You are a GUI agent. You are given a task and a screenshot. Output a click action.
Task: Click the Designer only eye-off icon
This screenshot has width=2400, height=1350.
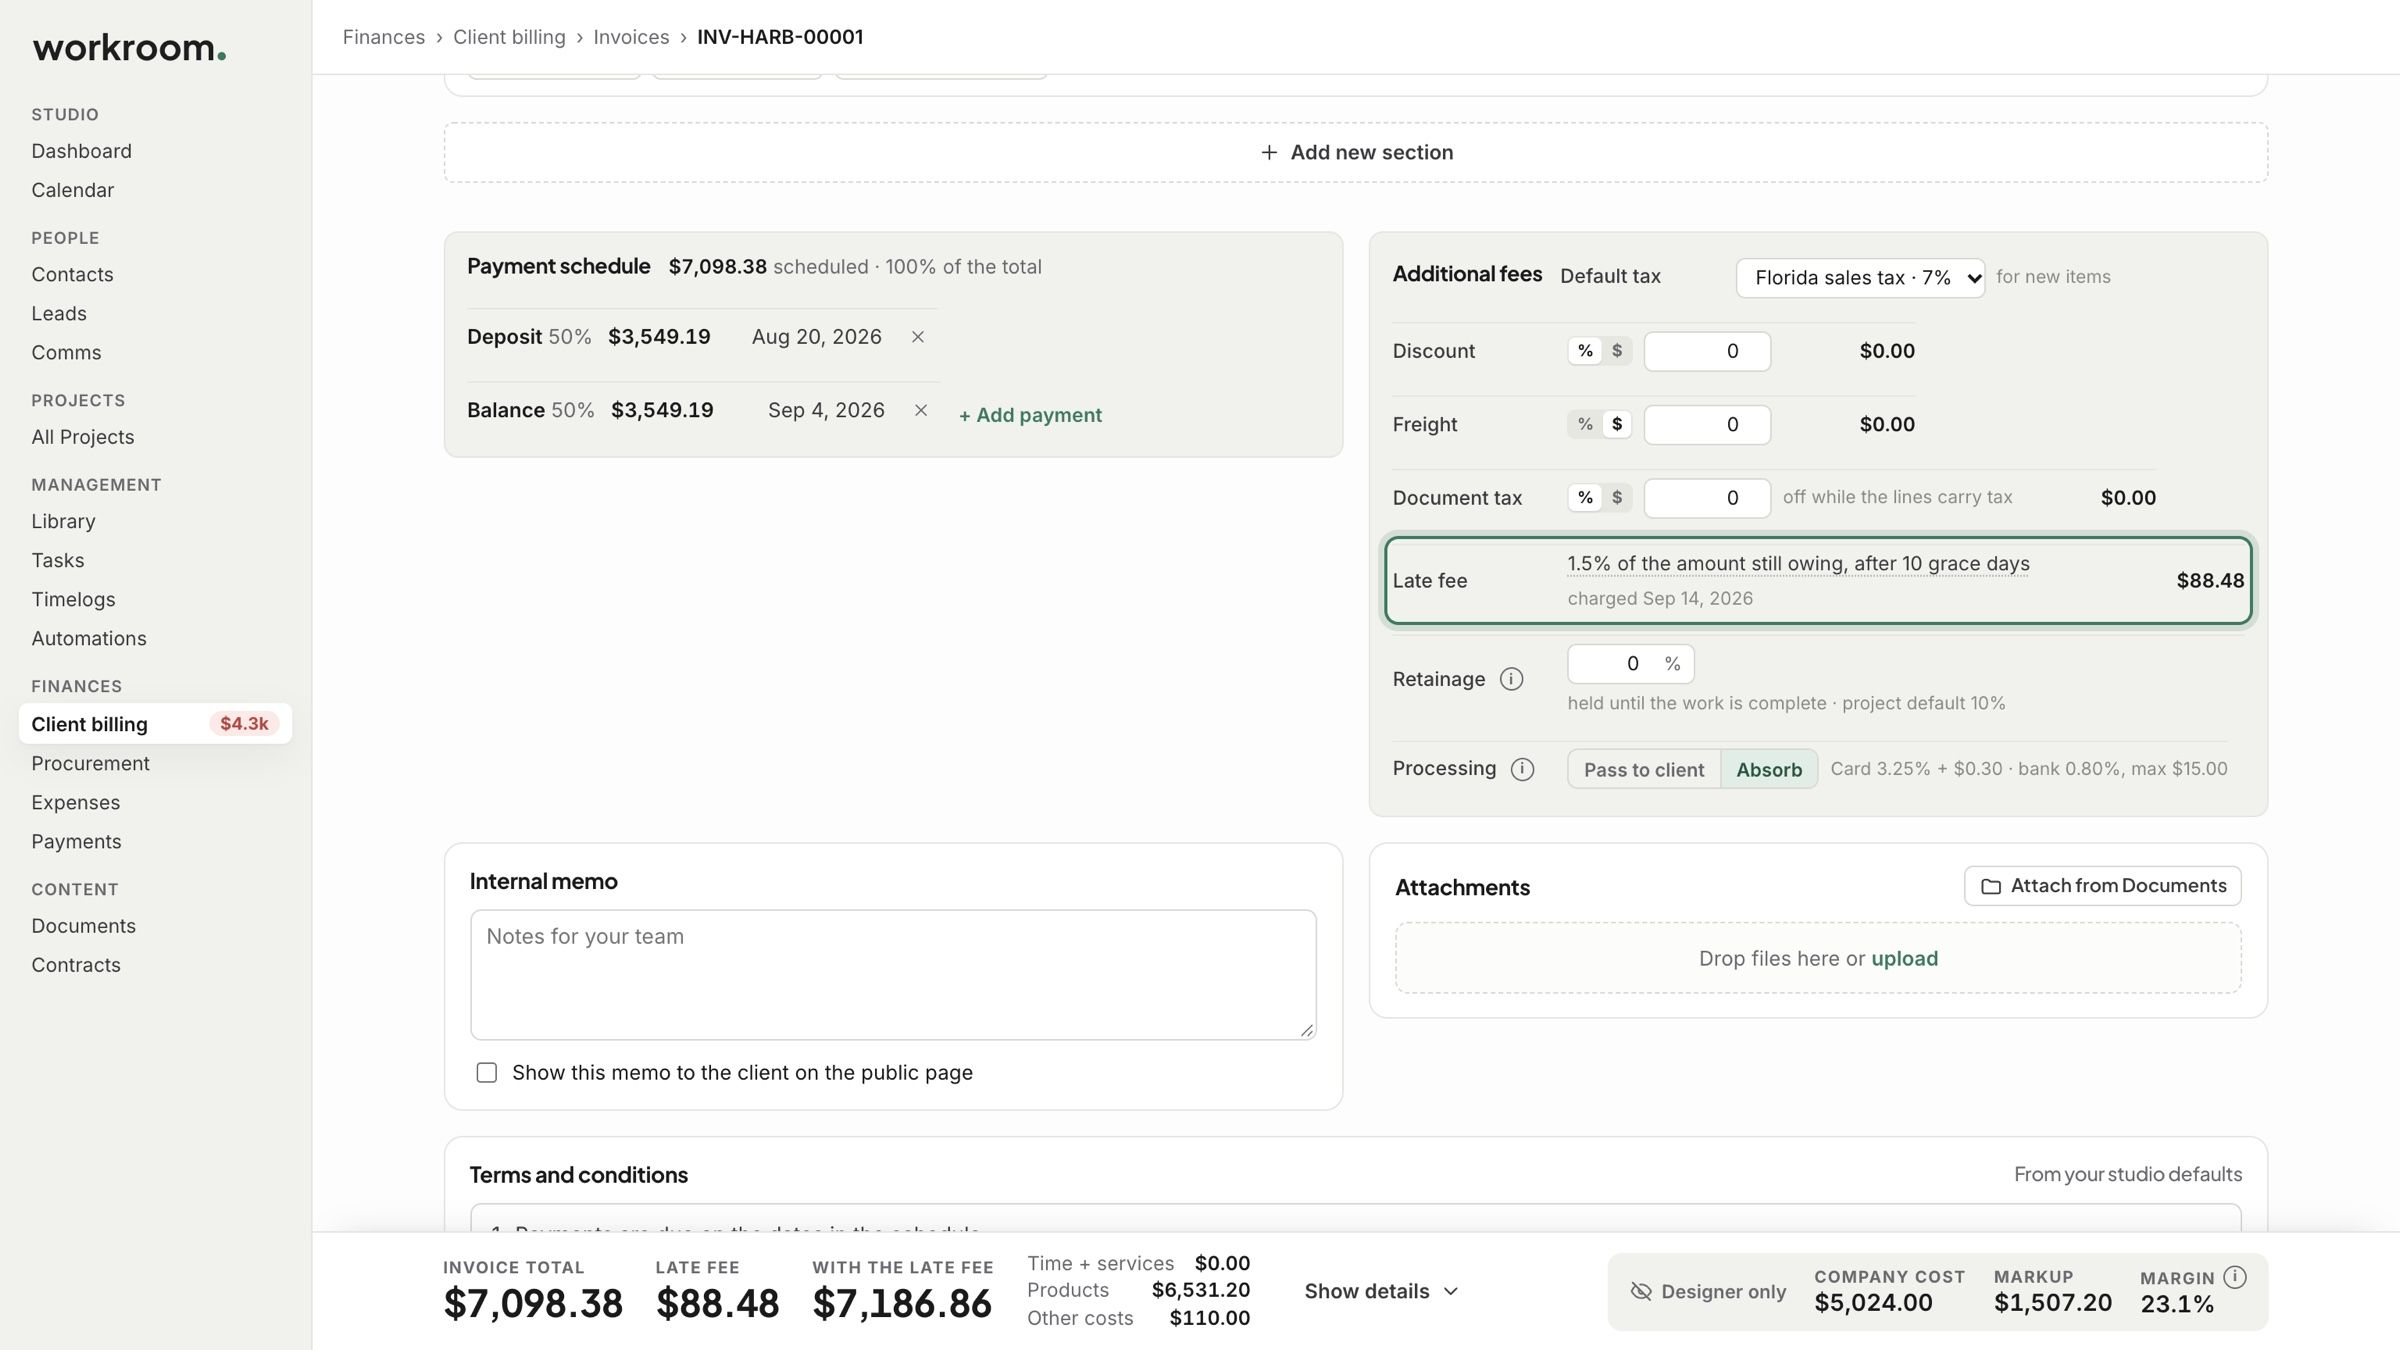(1641, 1291)
